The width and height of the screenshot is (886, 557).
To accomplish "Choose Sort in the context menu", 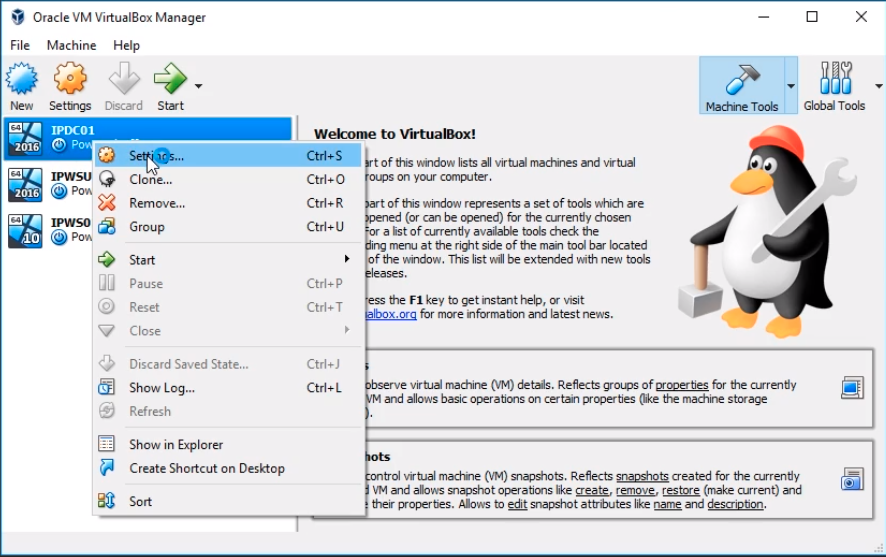I will [x=229, y=501].
